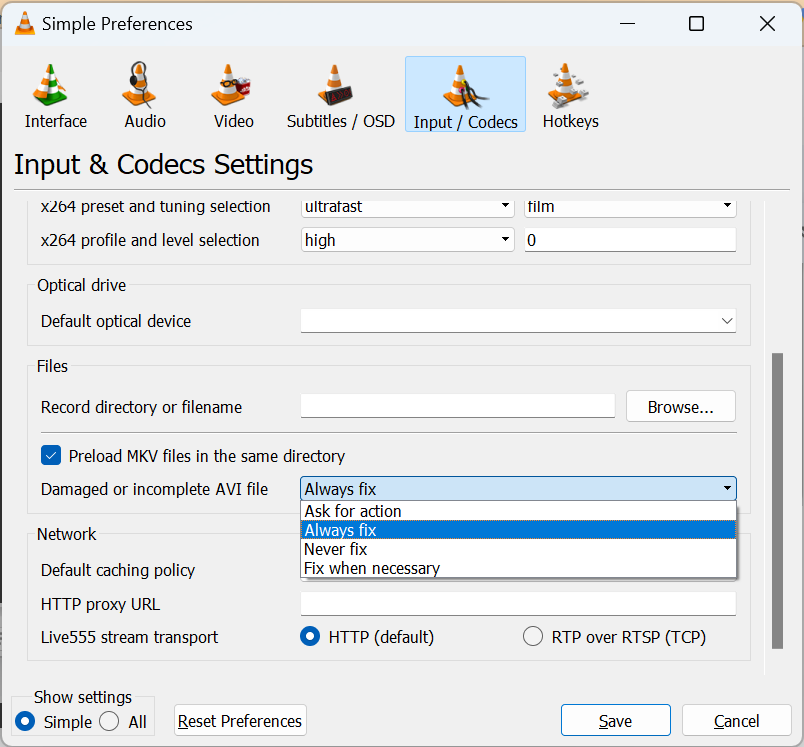Click the vertical scrollbar thumb
Image resolution: width=804 pixels, height=747 pixels.
(777, 500)
